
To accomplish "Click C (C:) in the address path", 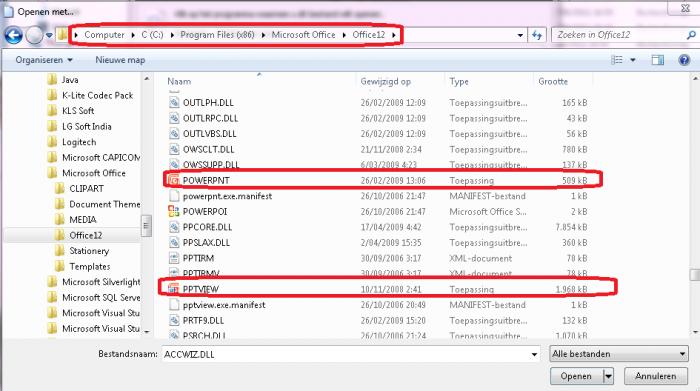I will point(152,35).
